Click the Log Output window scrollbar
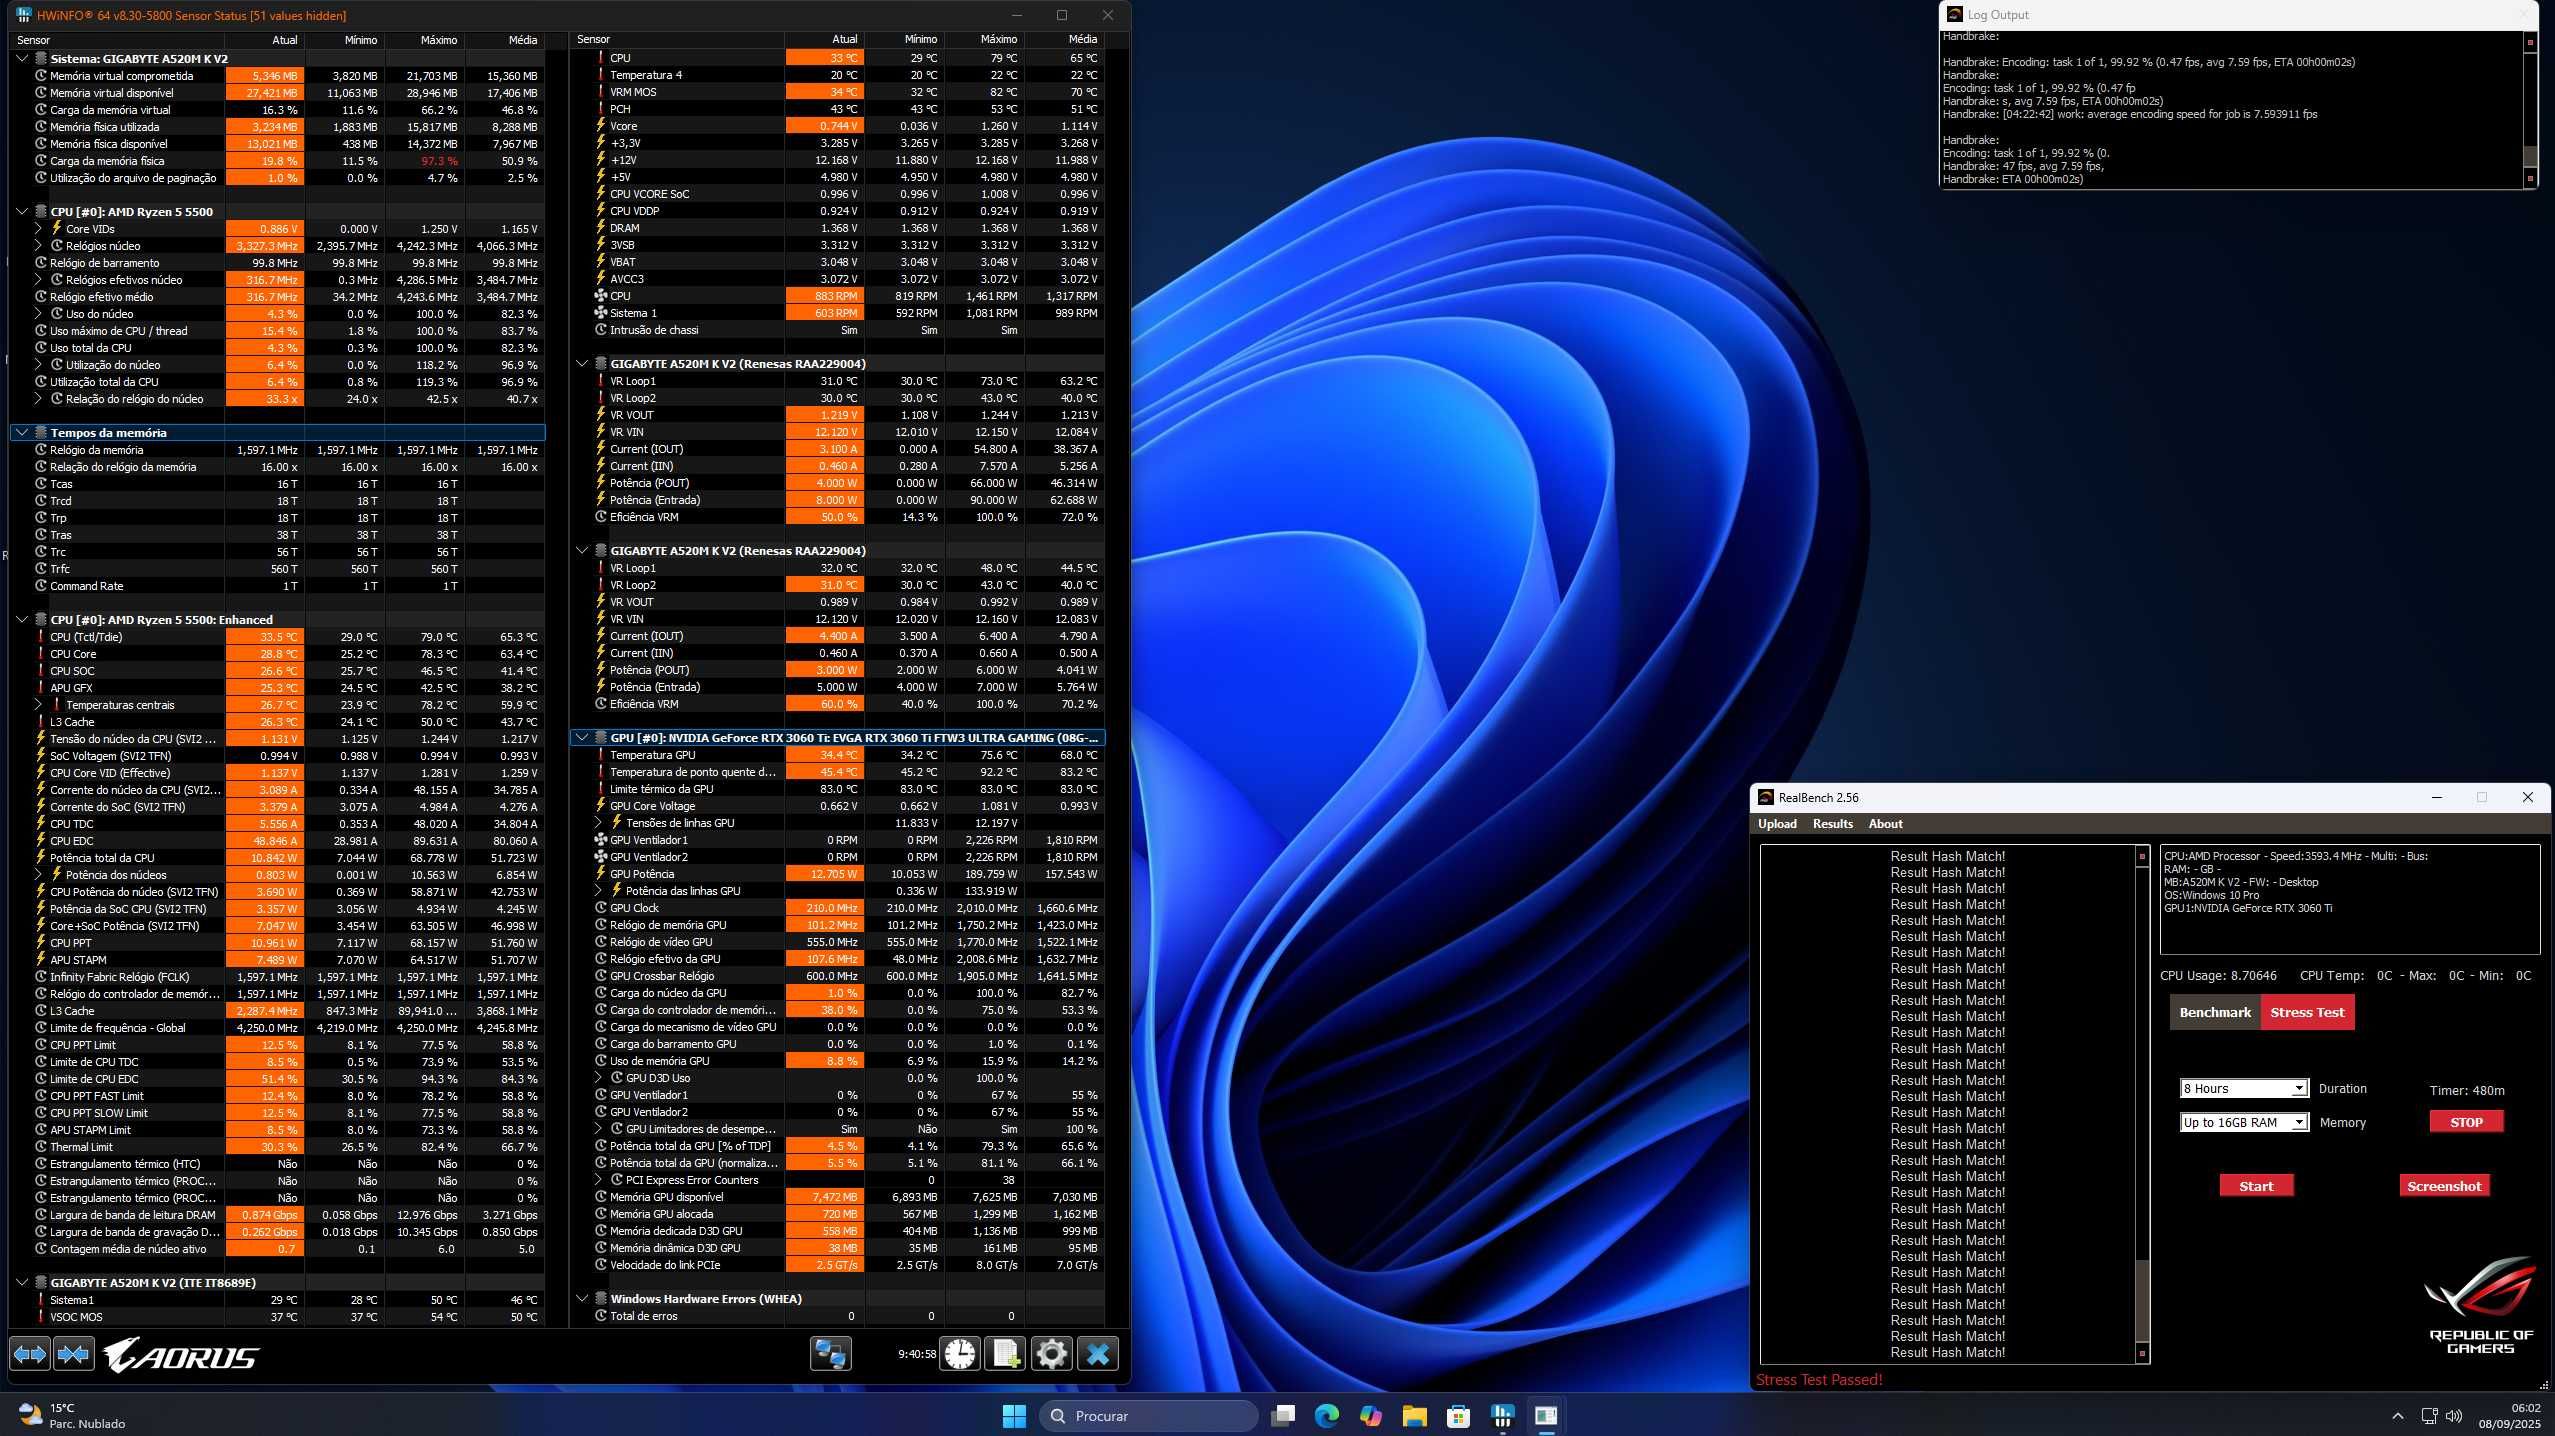Viewport: 2555px width, 1436px height. coord(2531,110)
